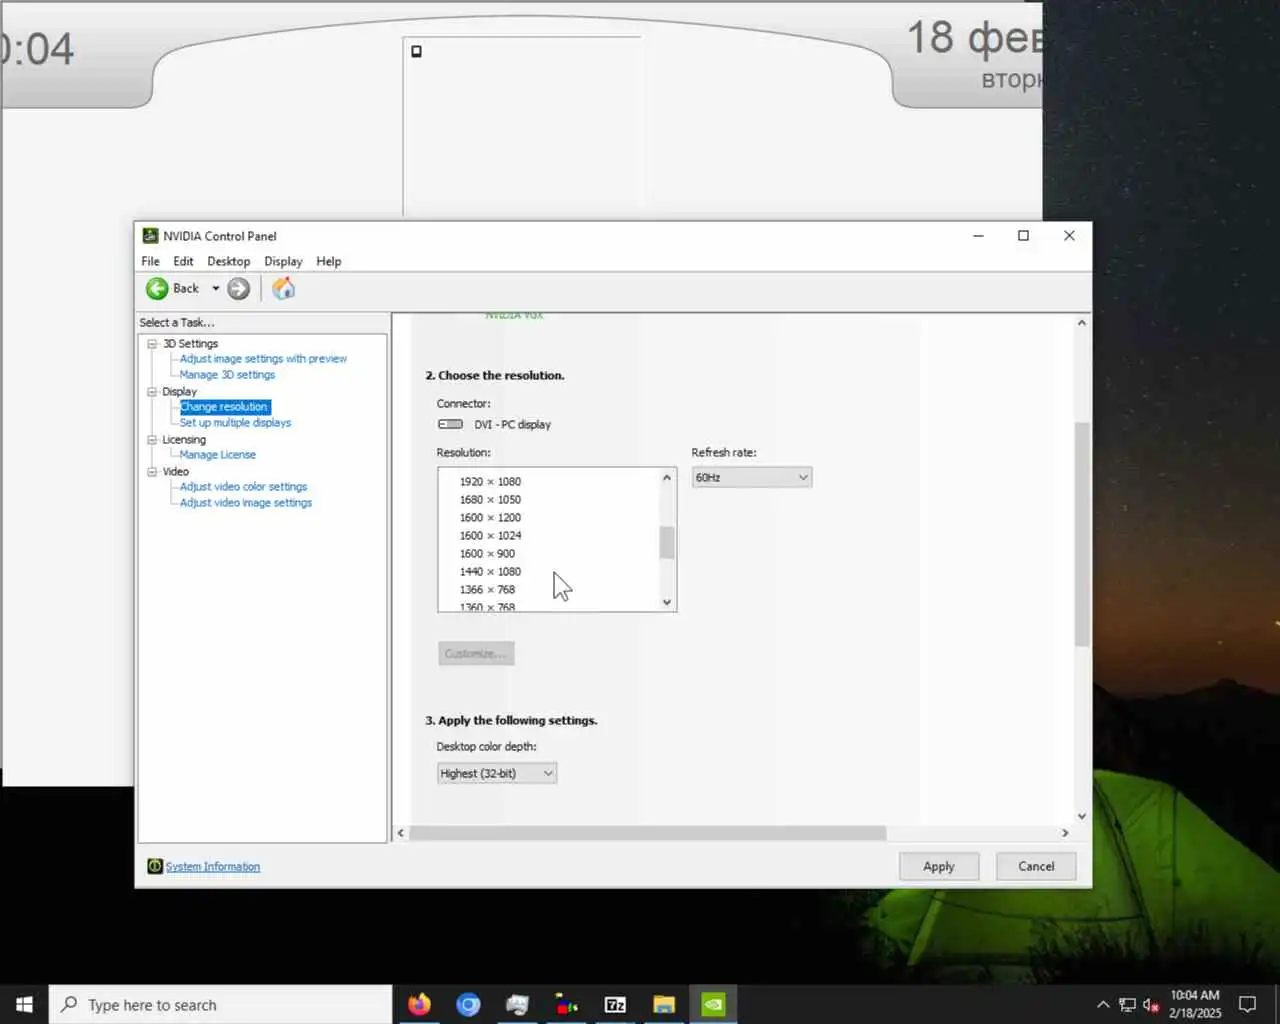Open the Home icon in NVIDIA toolbar
The height and width of the screenshot is (1024, 1280).
point(284,289)
